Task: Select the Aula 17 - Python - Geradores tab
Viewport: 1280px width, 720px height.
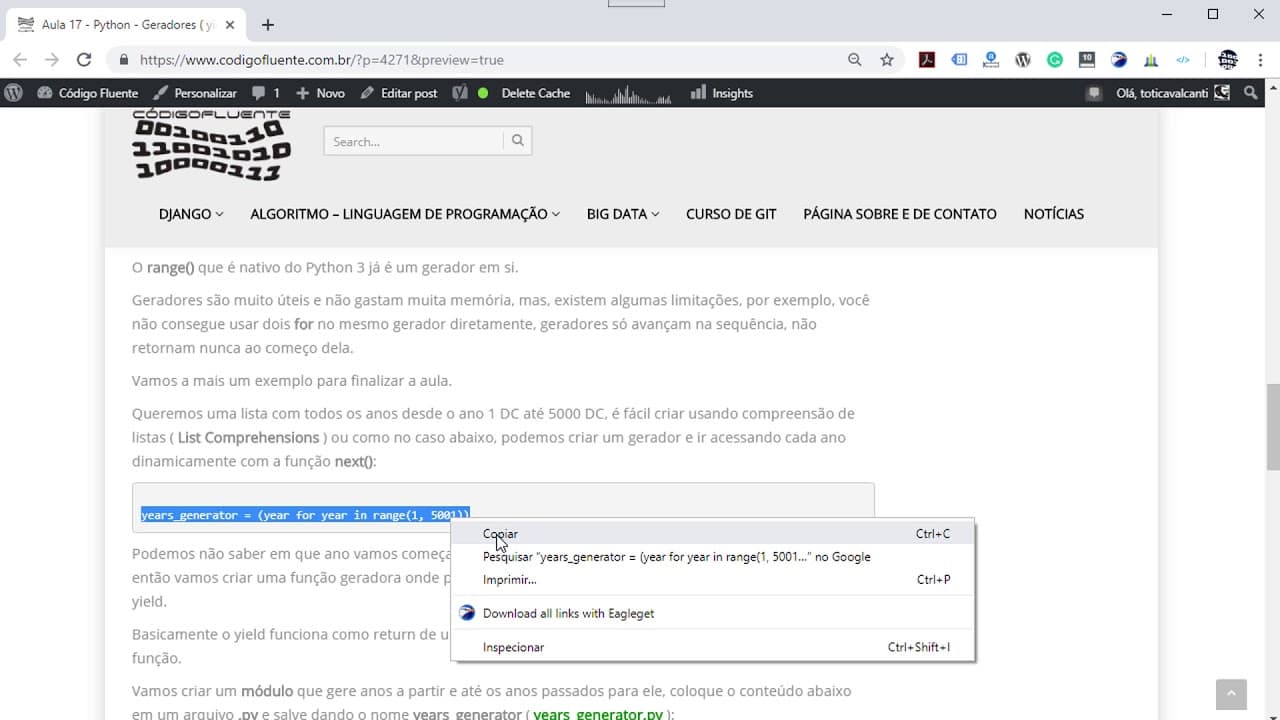Action: 125,25
